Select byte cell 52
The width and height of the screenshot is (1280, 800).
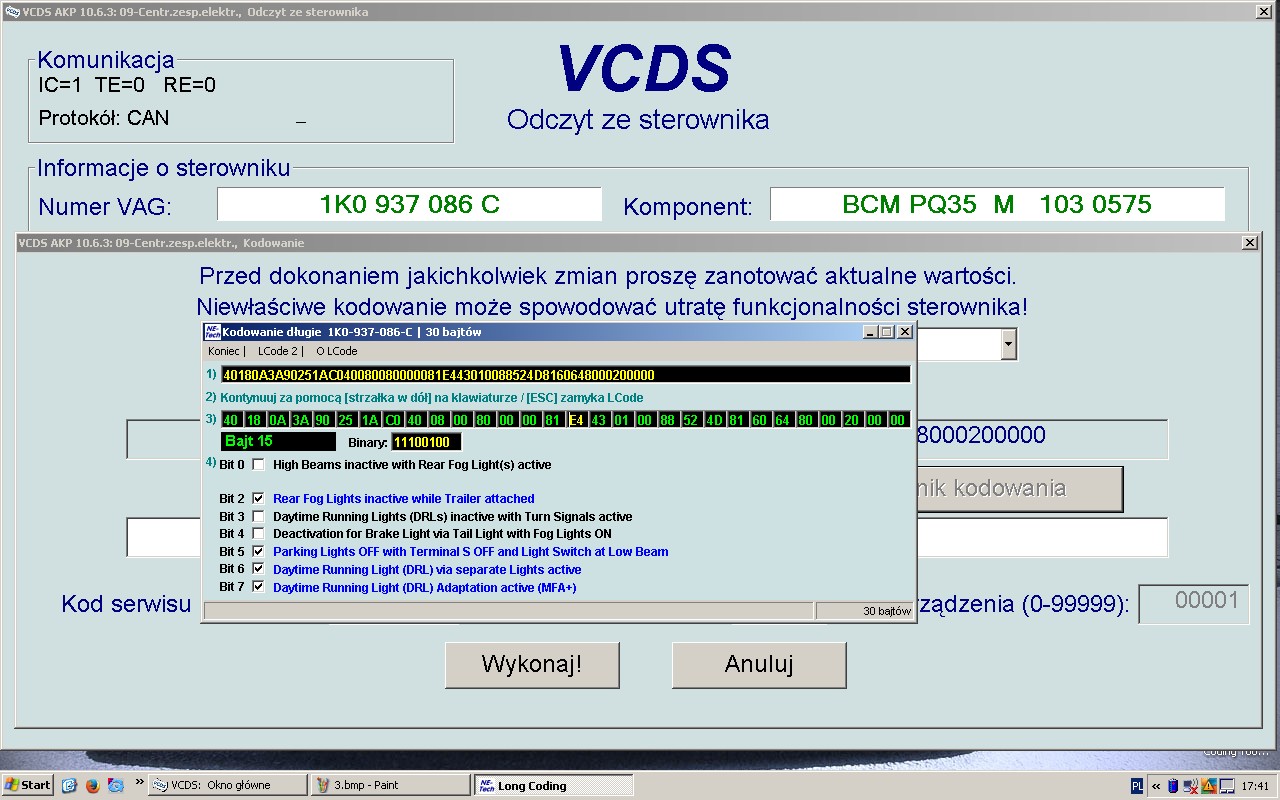692,420
